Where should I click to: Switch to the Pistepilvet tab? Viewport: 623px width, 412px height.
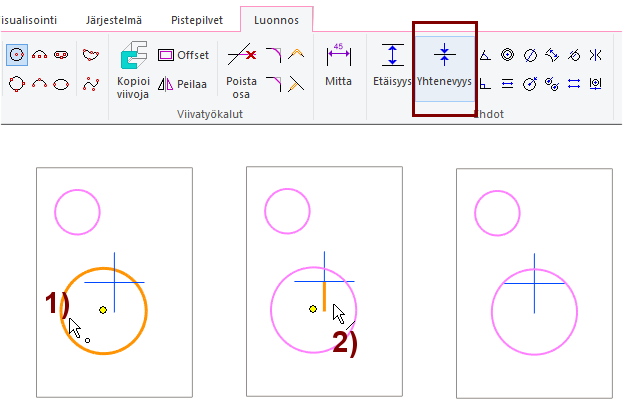(x=197, y=20)
